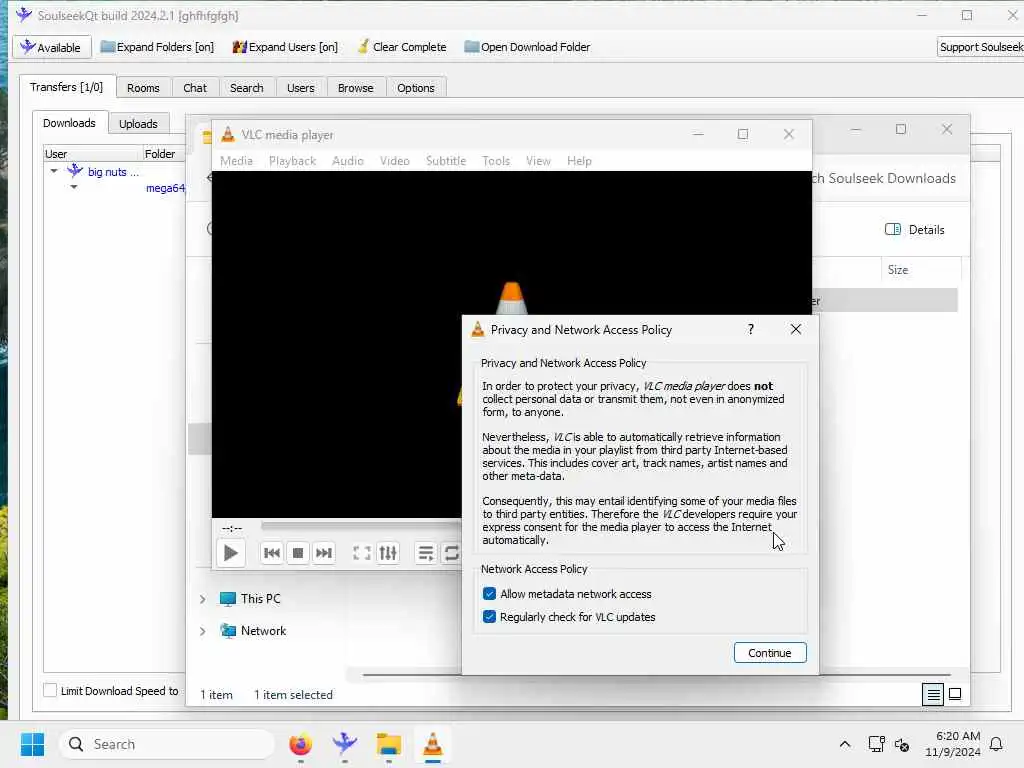Click Clear Complete in Soulseek

pos(402,47)
